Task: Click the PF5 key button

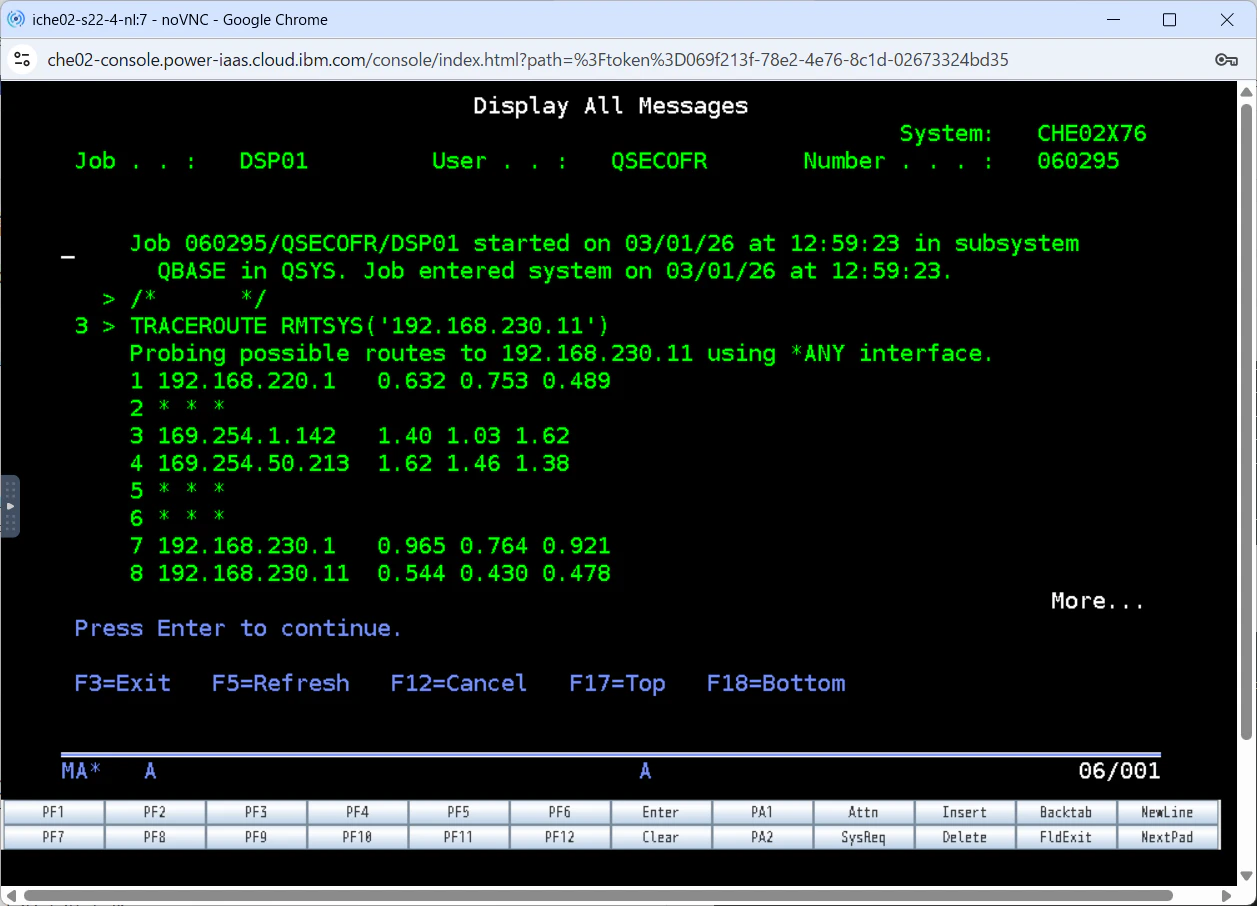Action: coord(459,812)
